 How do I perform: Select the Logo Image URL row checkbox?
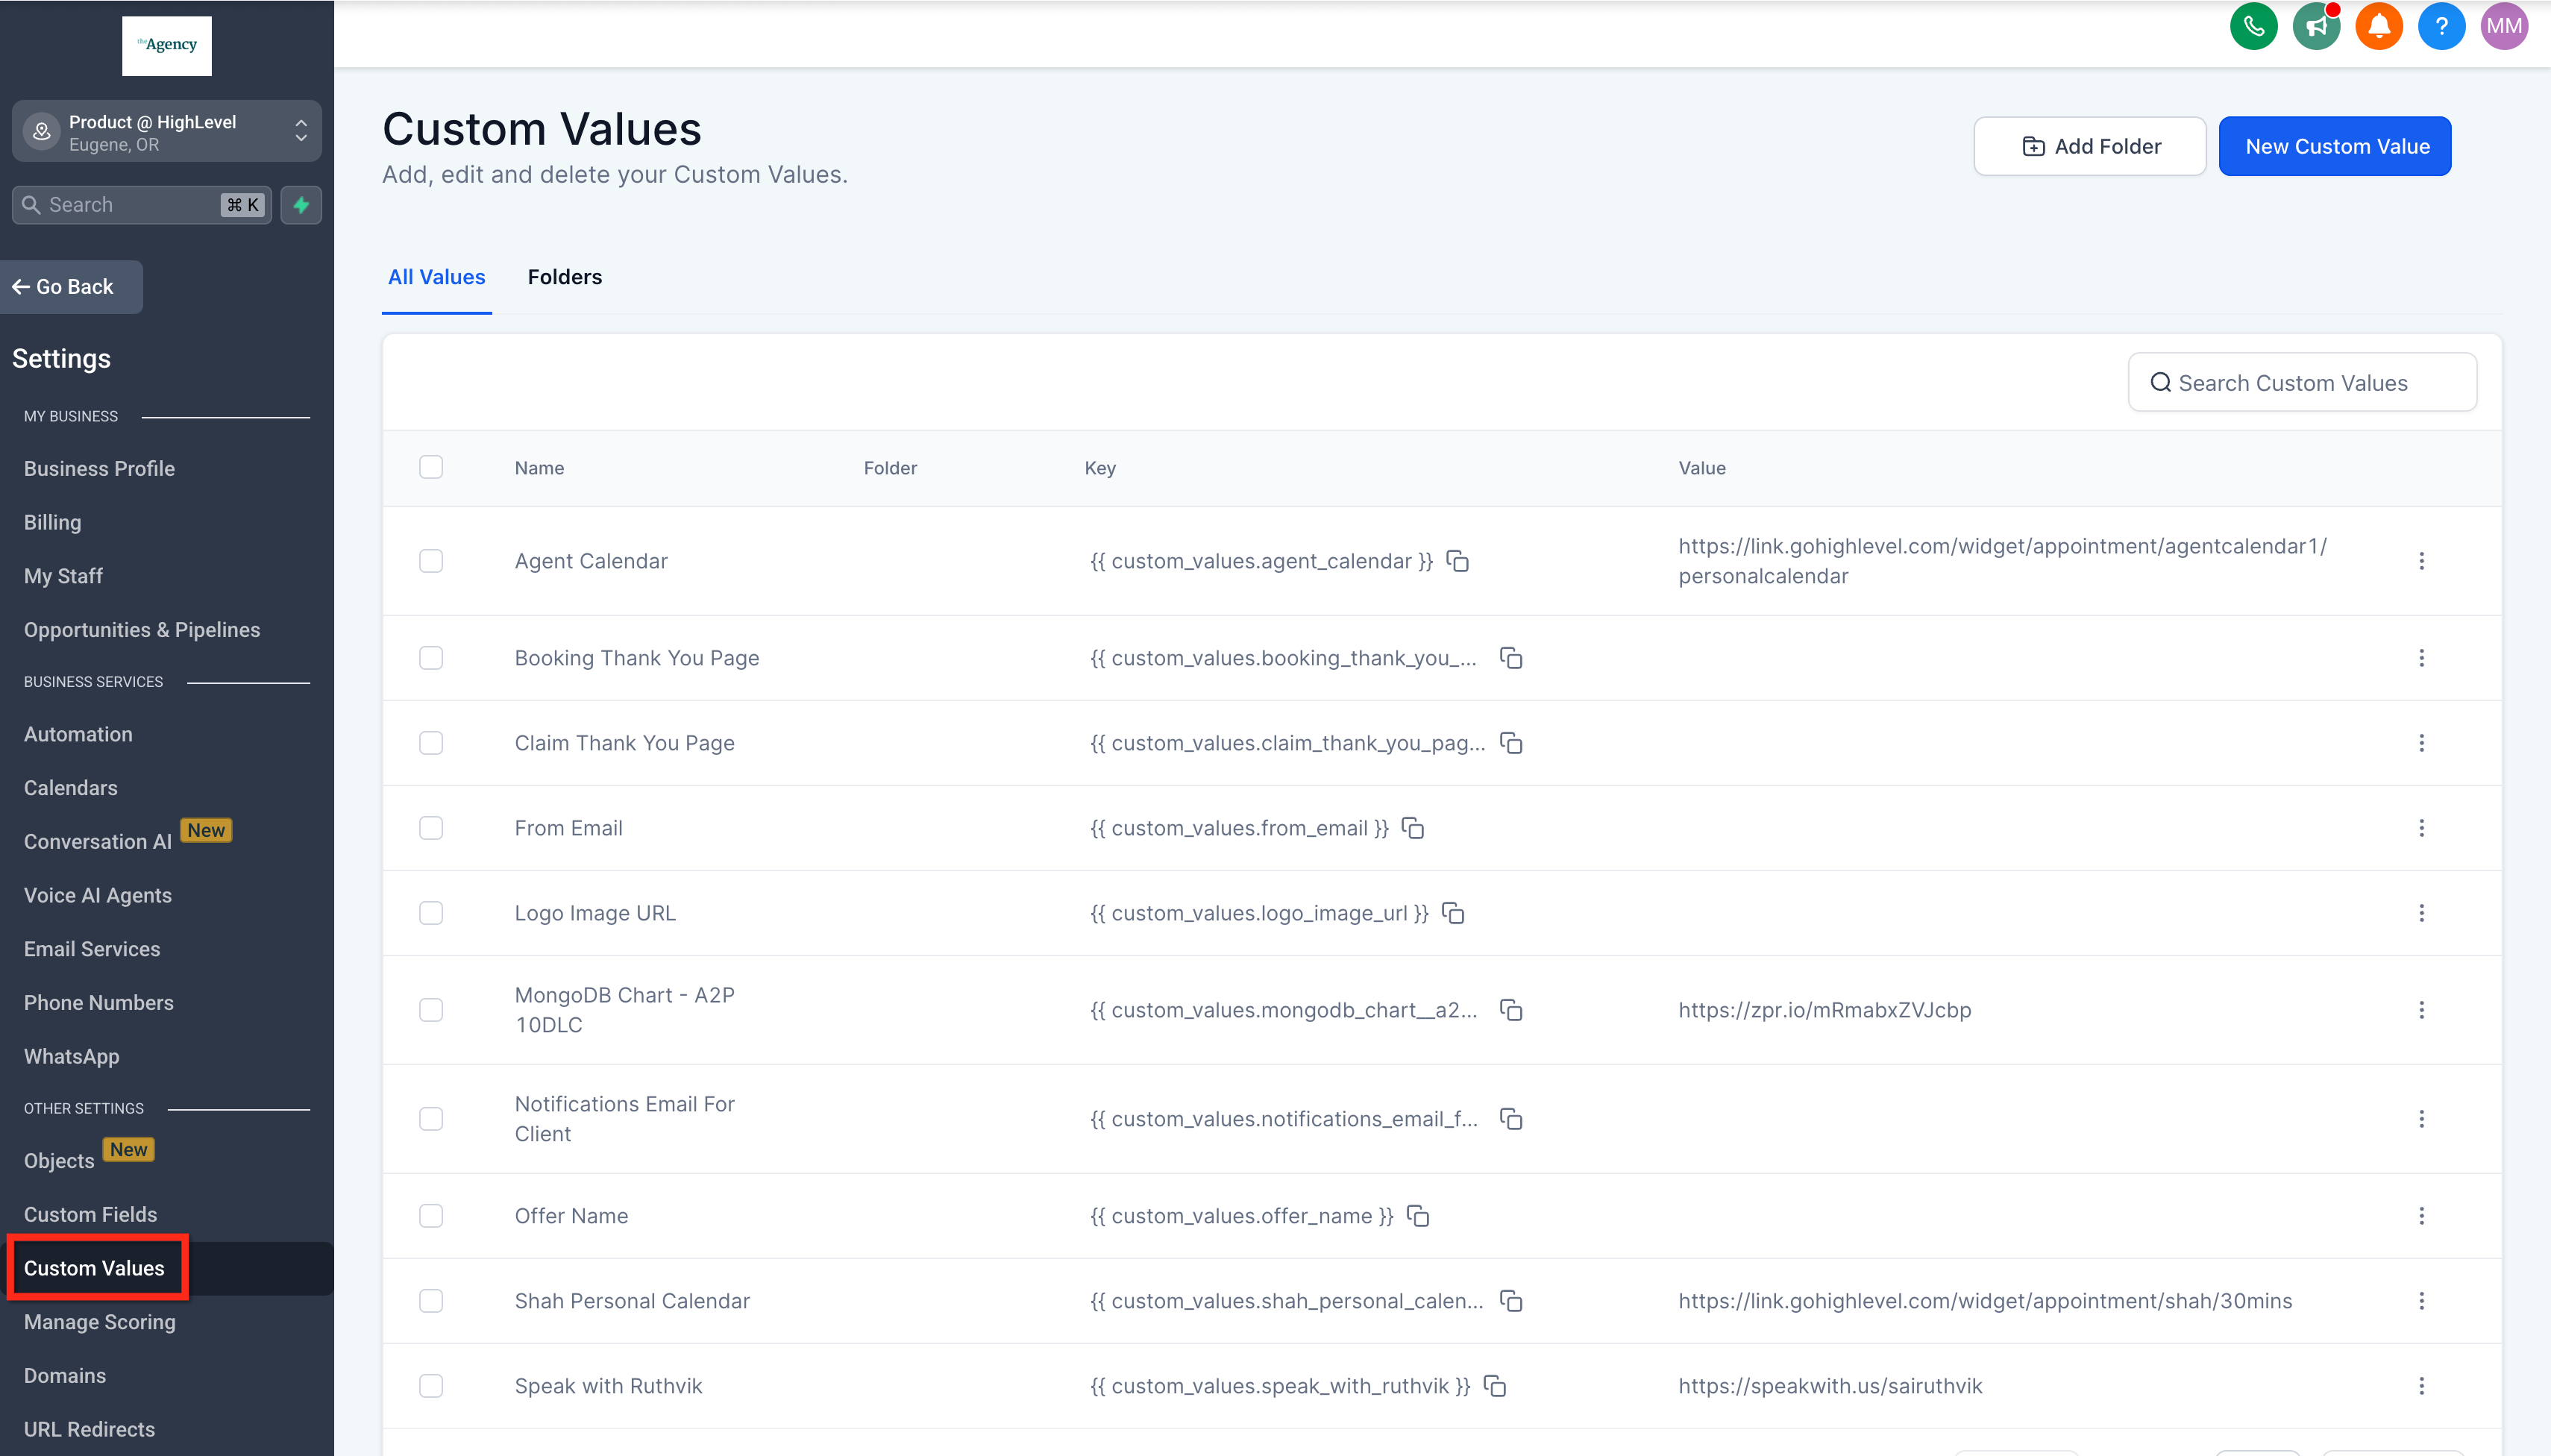coord(431,913)
